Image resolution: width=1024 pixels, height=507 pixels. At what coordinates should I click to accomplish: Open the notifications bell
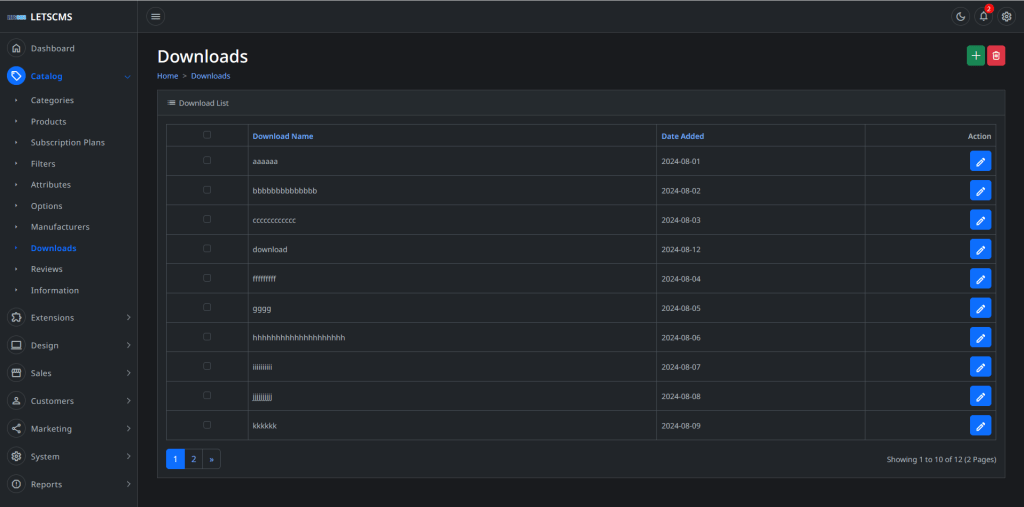984,17
